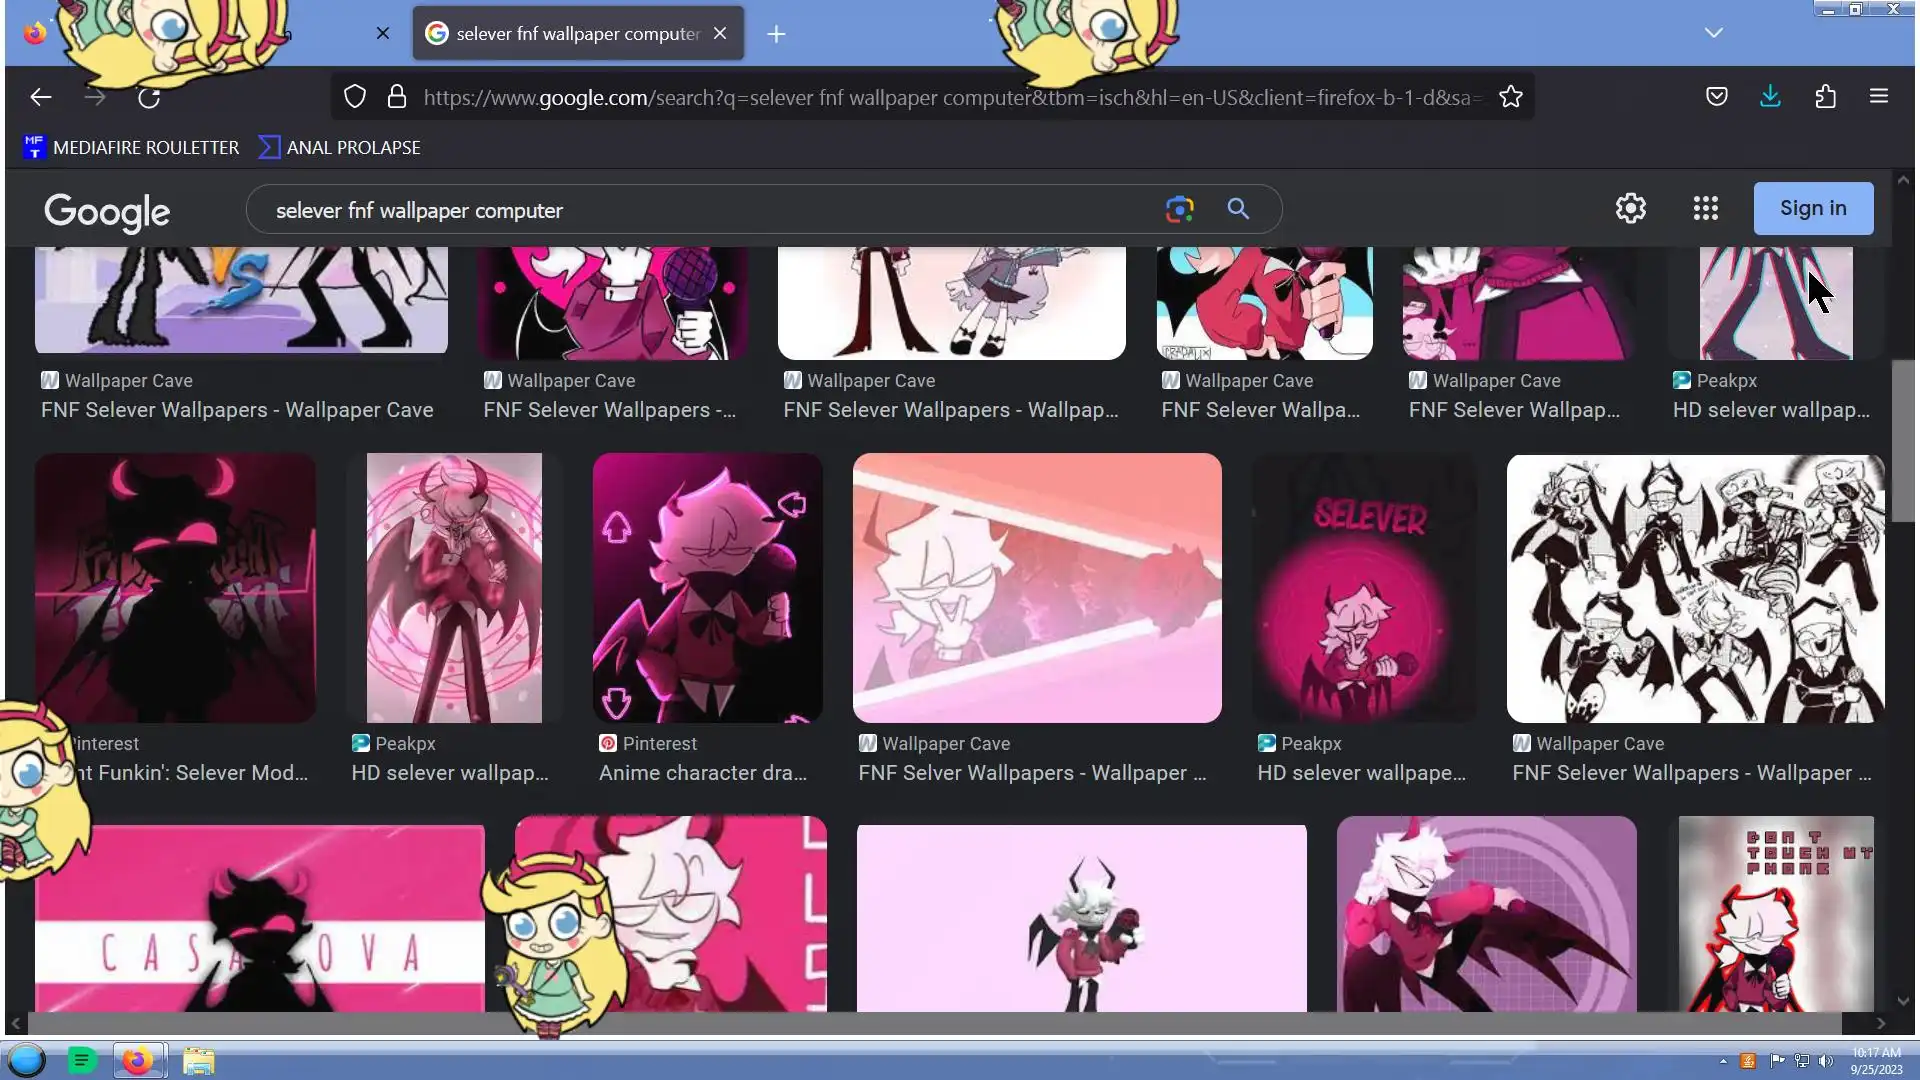Screen dimensions: 1920x1080
Task: Open the Google apps grid
Action: [x=1705, y=208]
